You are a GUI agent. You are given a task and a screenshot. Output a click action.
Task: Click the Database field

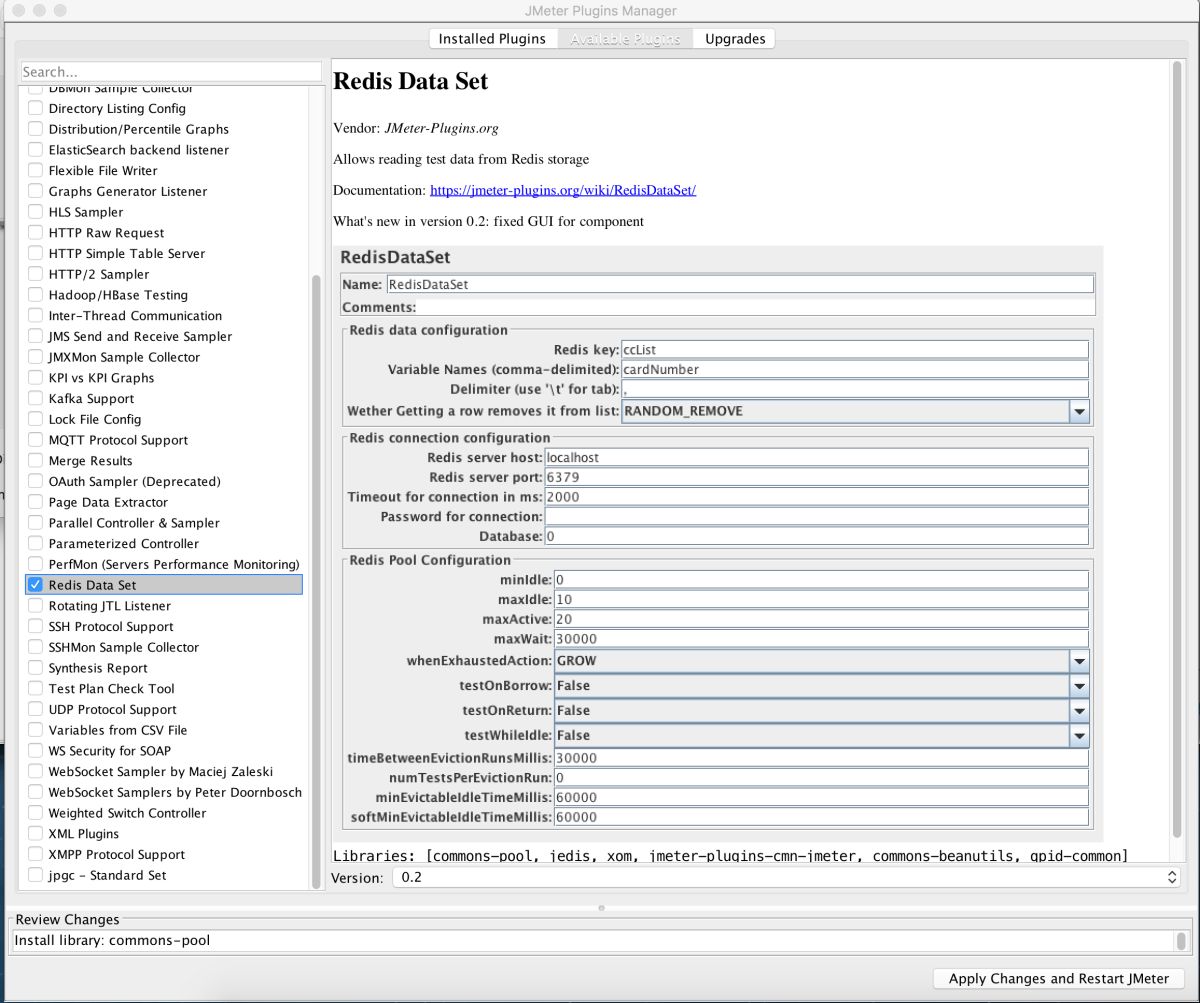click(816, 536)
